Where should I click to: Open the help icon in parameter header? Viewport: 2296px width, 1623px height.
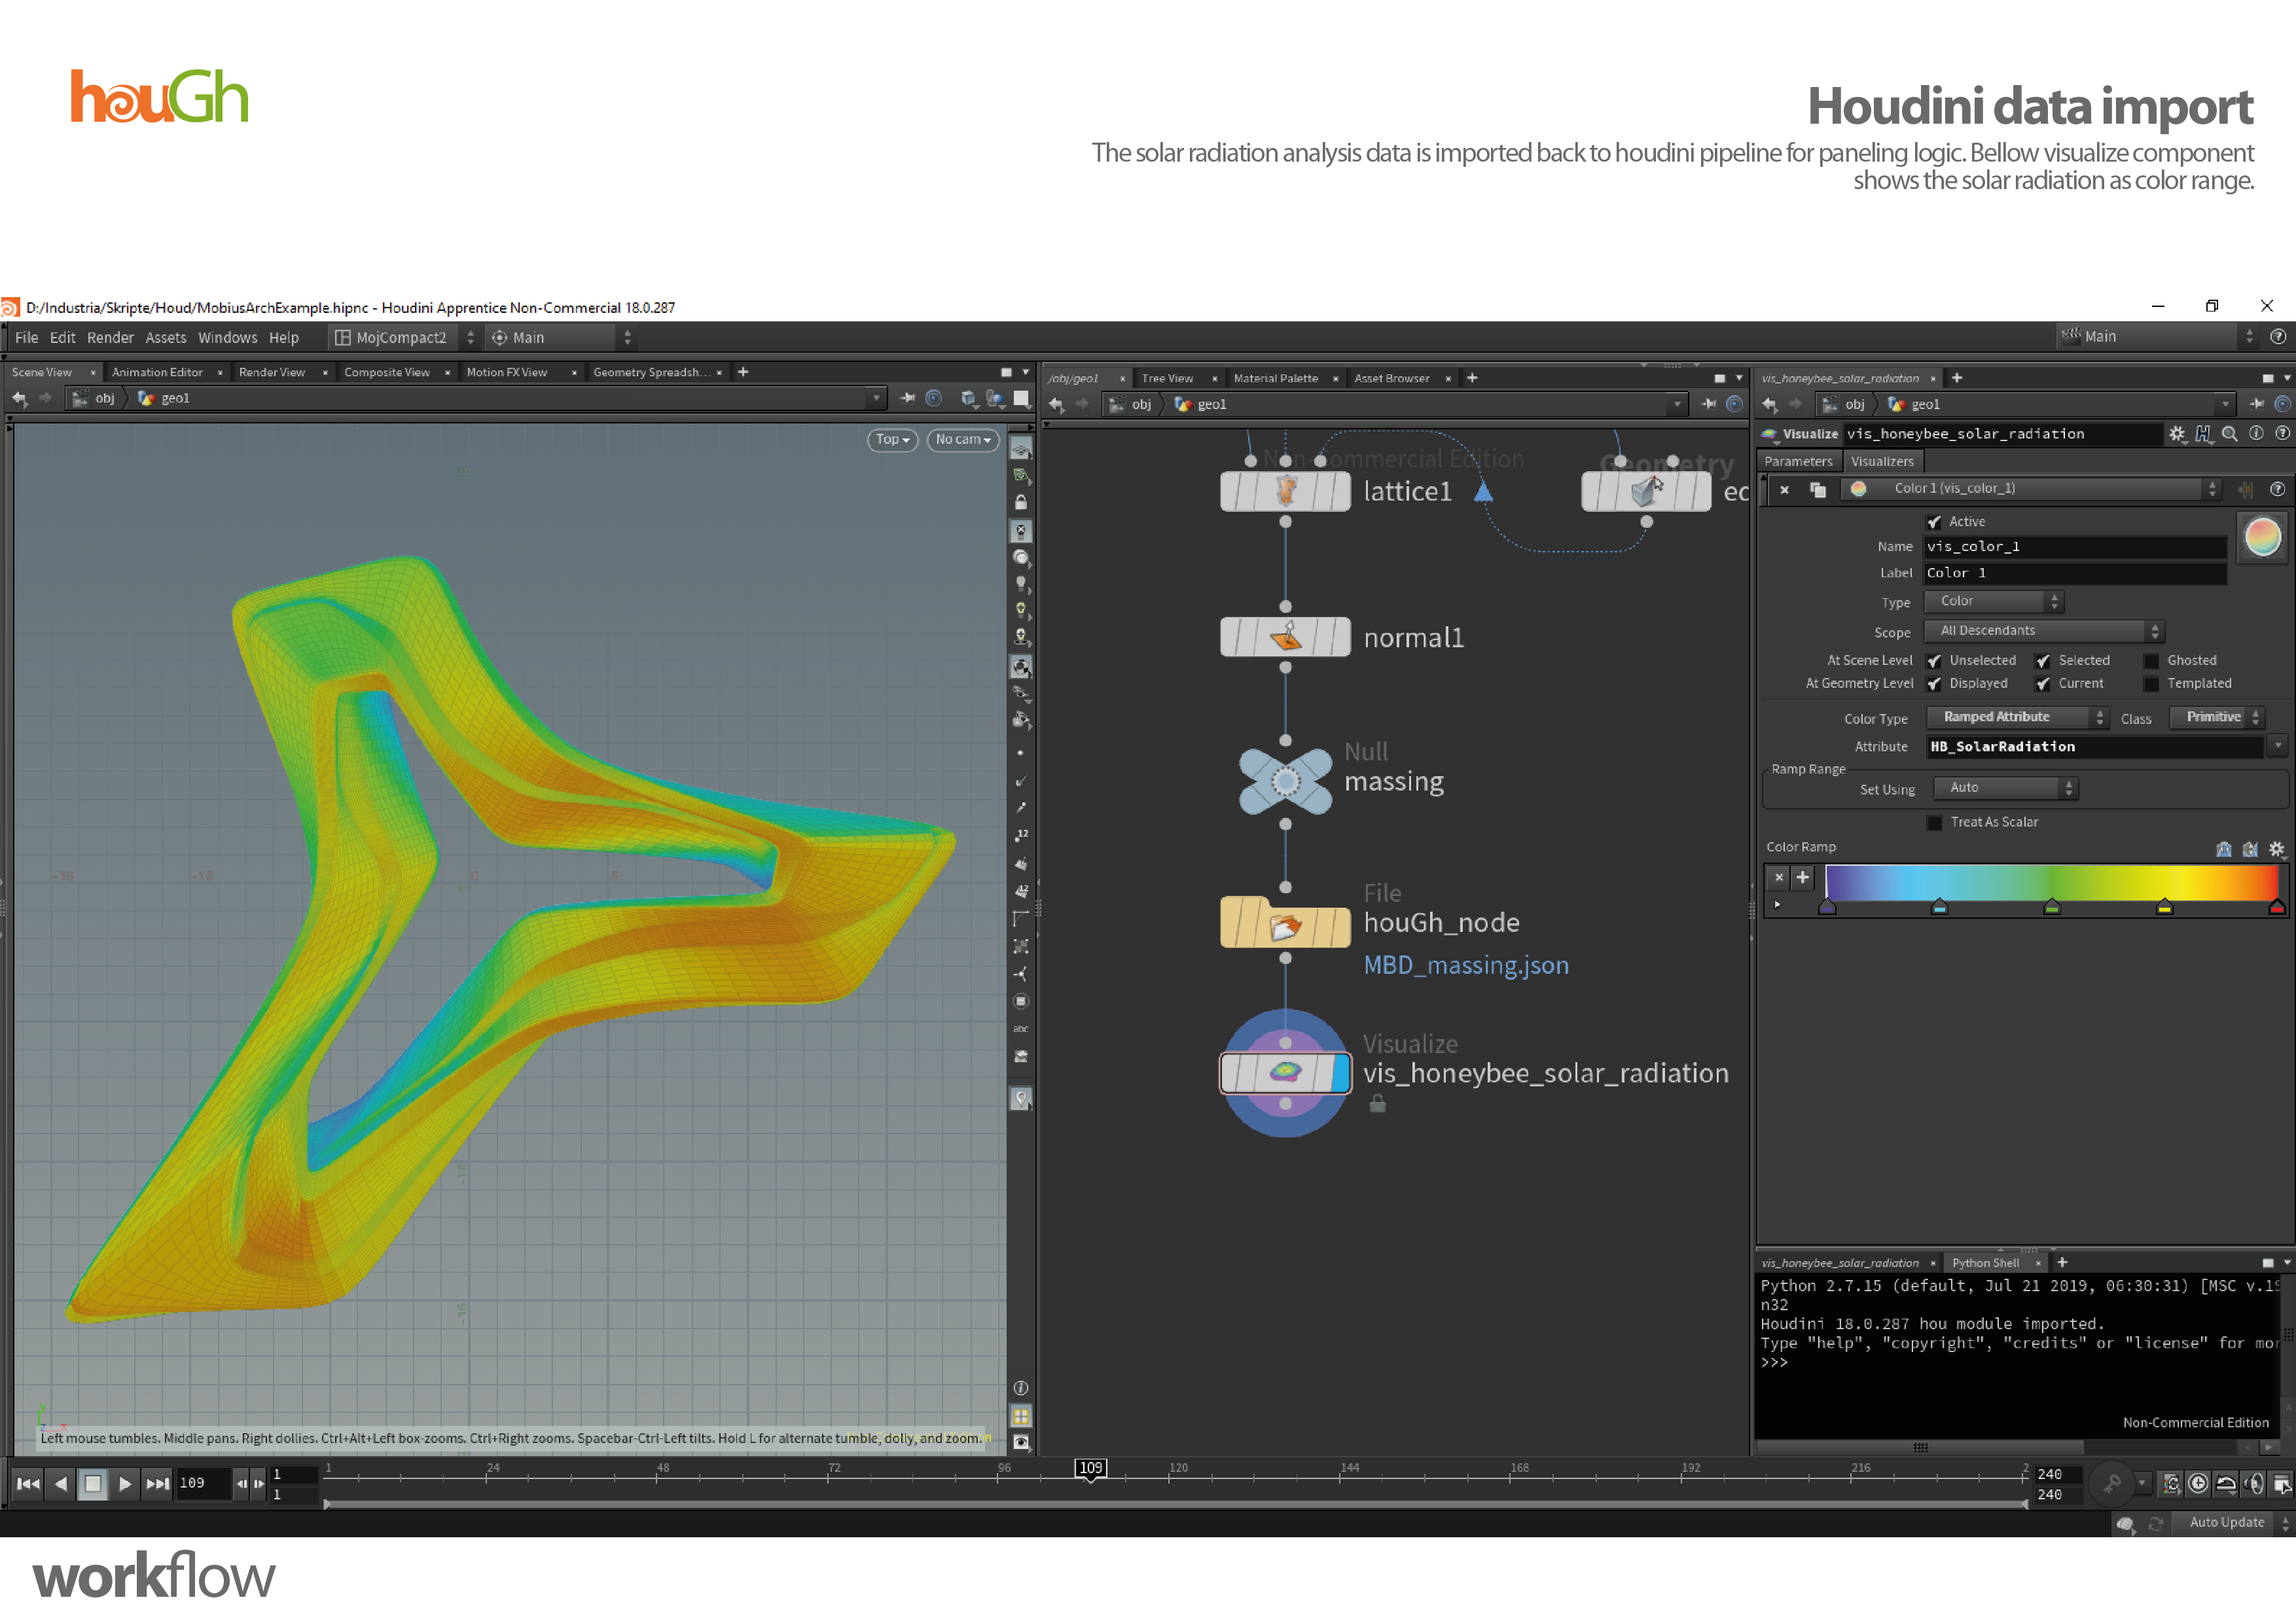pos(2282,433)
